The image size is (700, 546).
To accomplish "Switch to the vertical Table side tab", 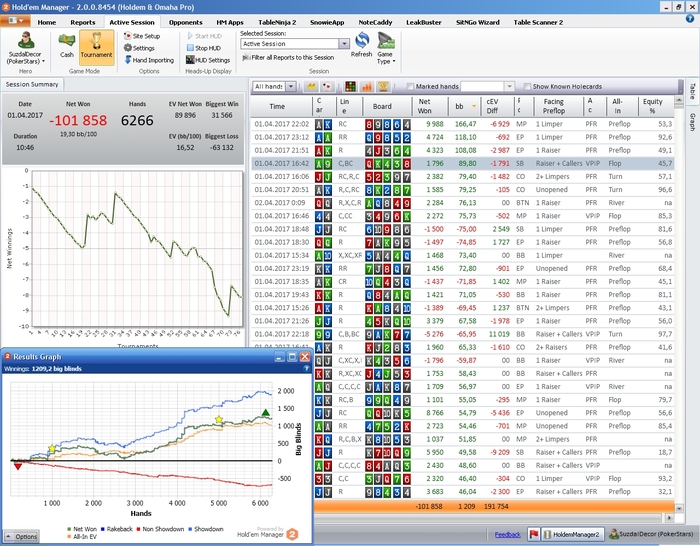I will 692,91.
